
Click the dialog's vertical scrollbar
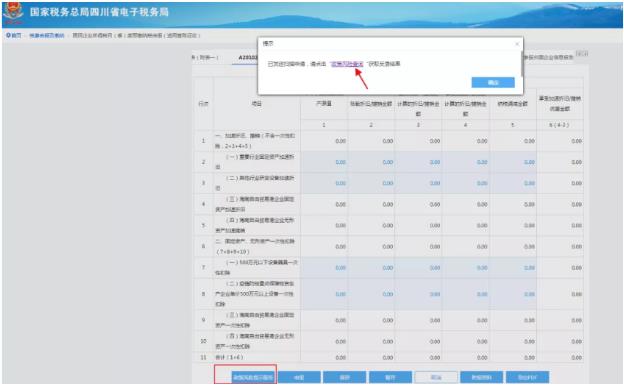[521, 64]
